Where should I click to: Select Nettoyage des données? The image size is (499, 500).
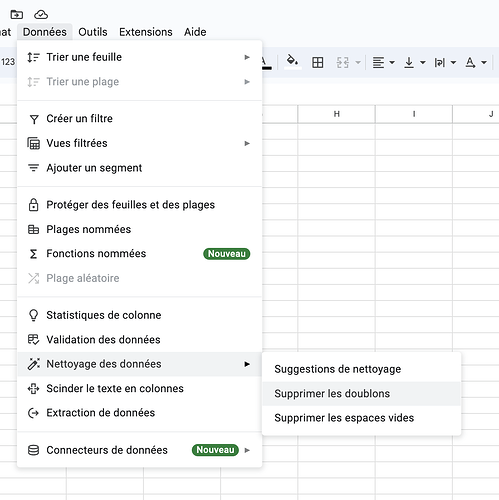coord(140,364)
